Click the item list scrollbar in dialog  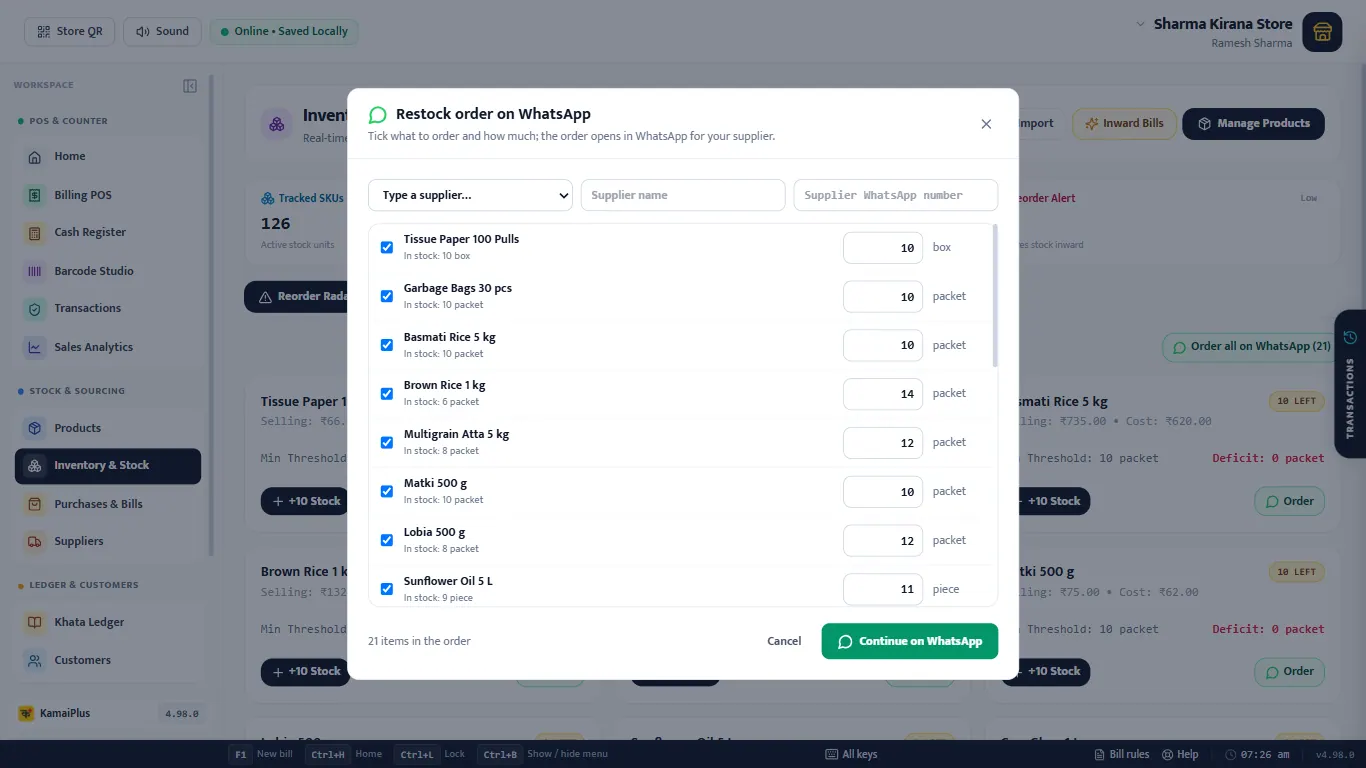[x=994, y=296]
